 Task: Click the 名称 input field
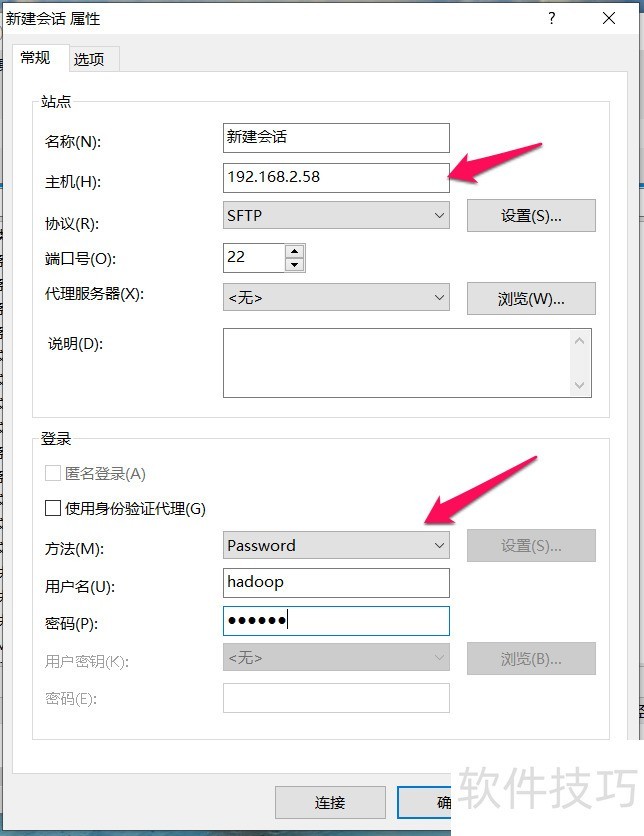(x=336, y=137)
